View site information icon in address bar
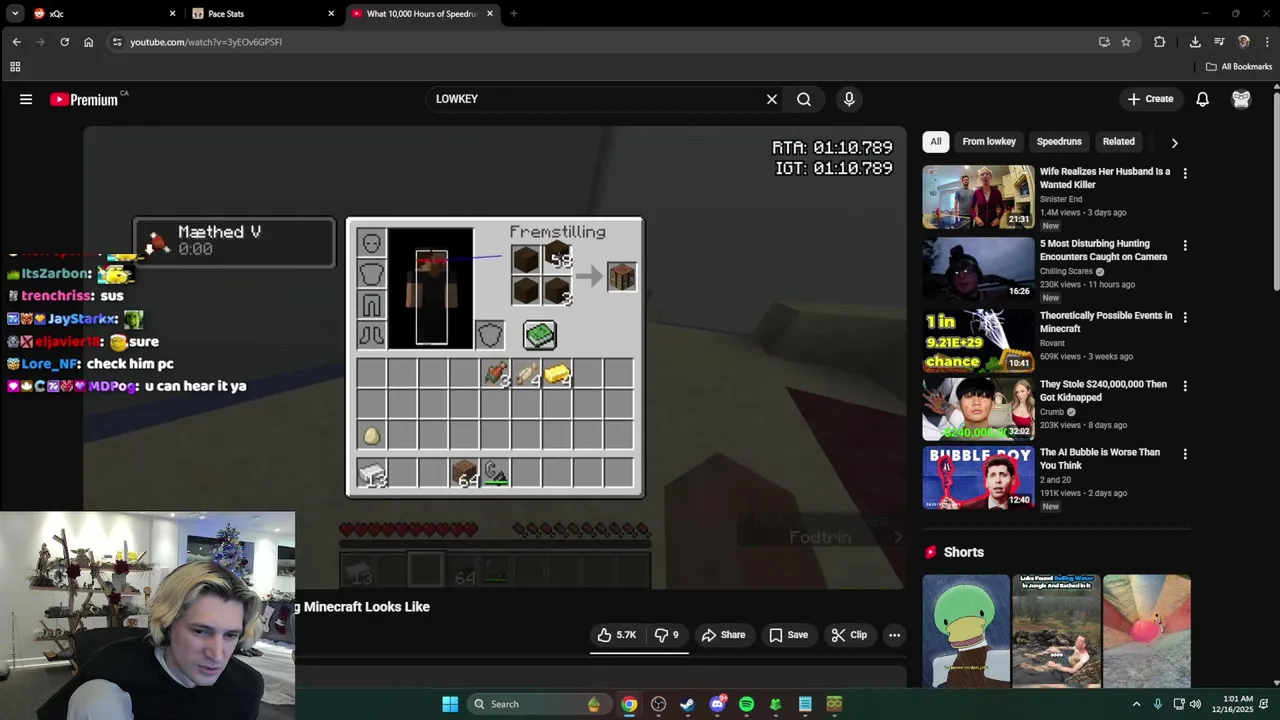1280x720 pixels. click(x=117, y=42)
